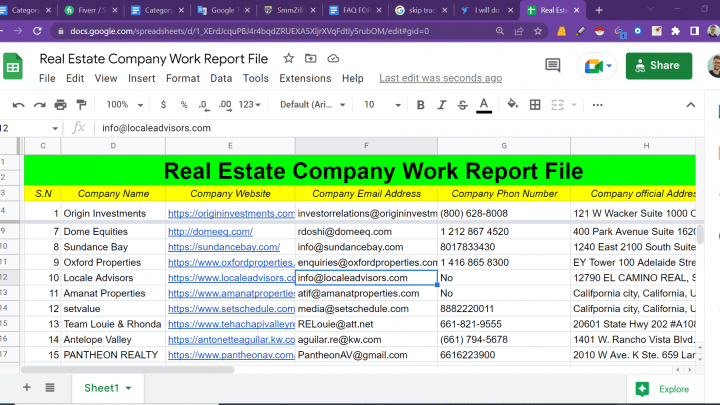Open the comment history icon
Screen dimensions: 720x405
click(551, 66)
